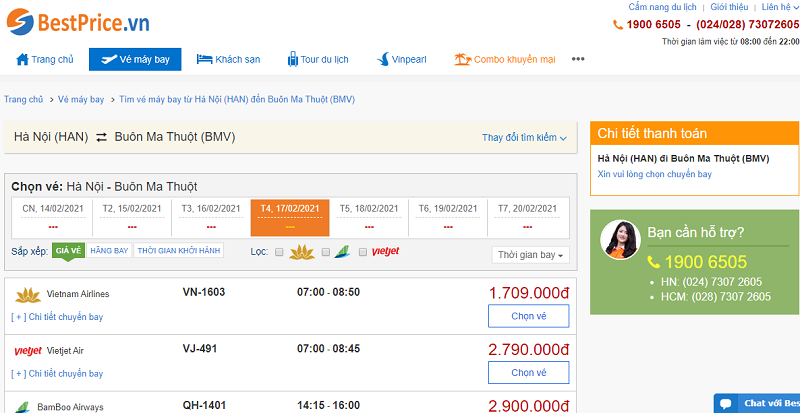Select date T7, 20/02/2021
The height and width of the screenshot is (413, 800).
coord(528,217)
